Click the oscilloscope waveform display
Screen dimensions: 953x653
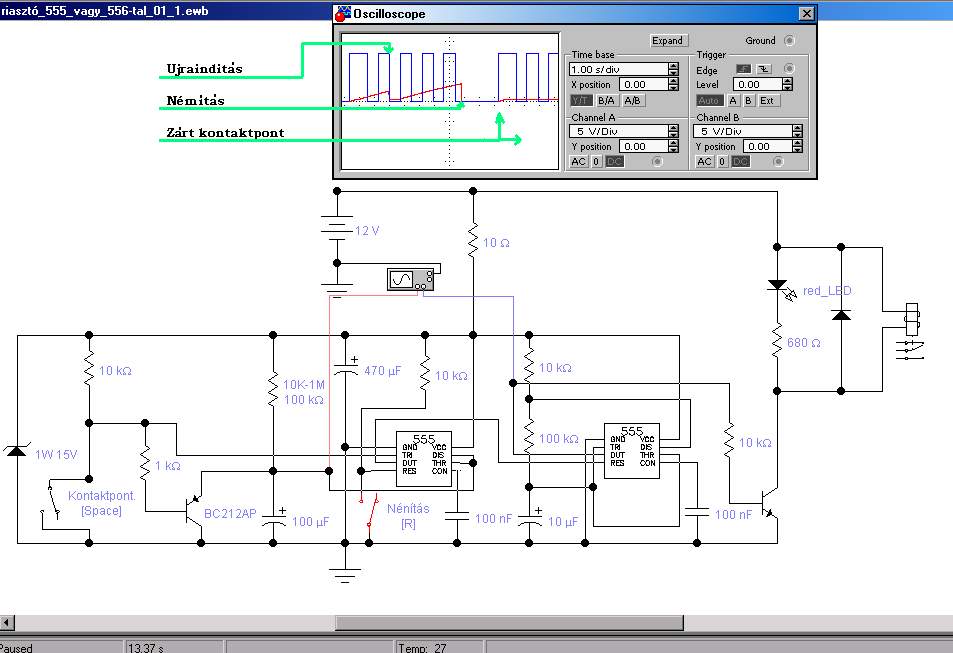(x=450, y=102)
